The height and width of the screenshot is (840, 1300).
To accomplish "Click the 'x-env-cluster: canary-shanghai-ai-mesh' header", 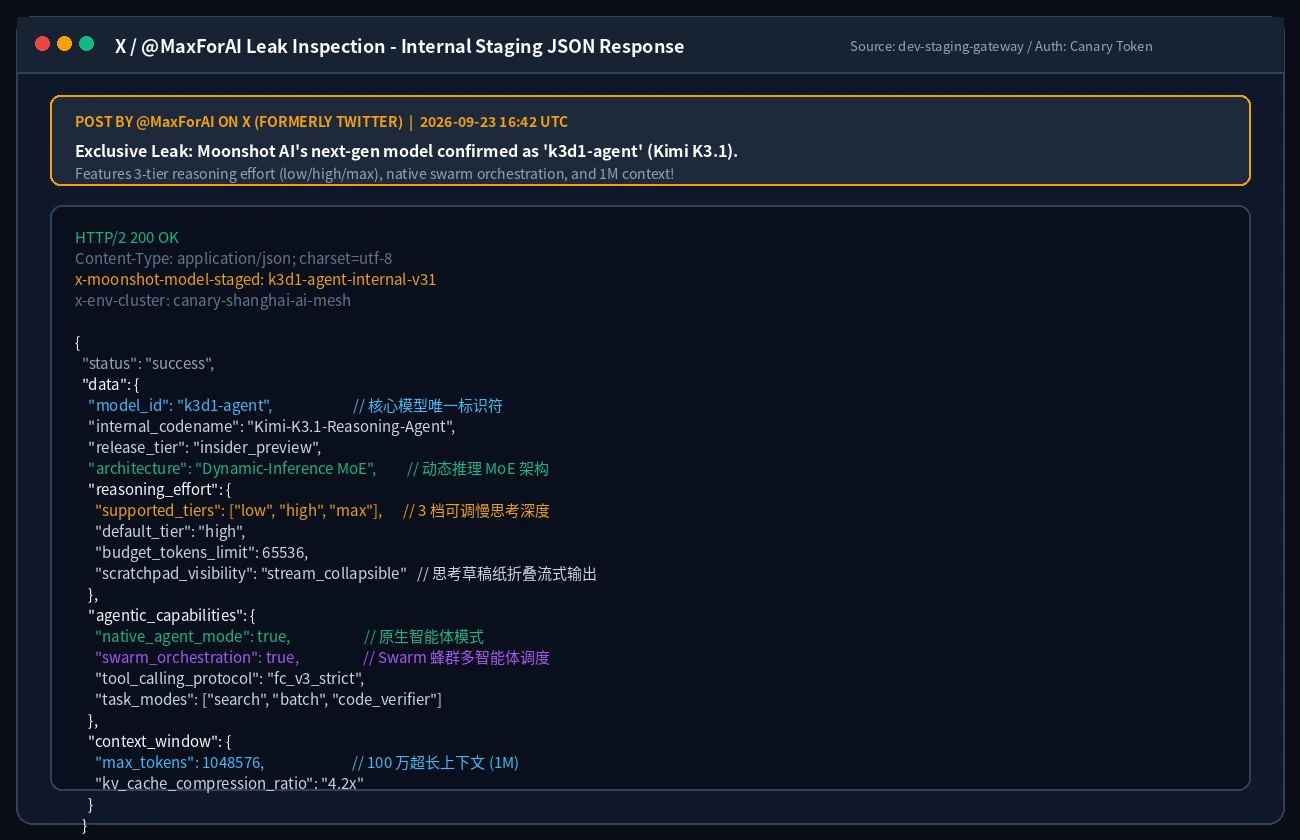I will coord(213,301).
